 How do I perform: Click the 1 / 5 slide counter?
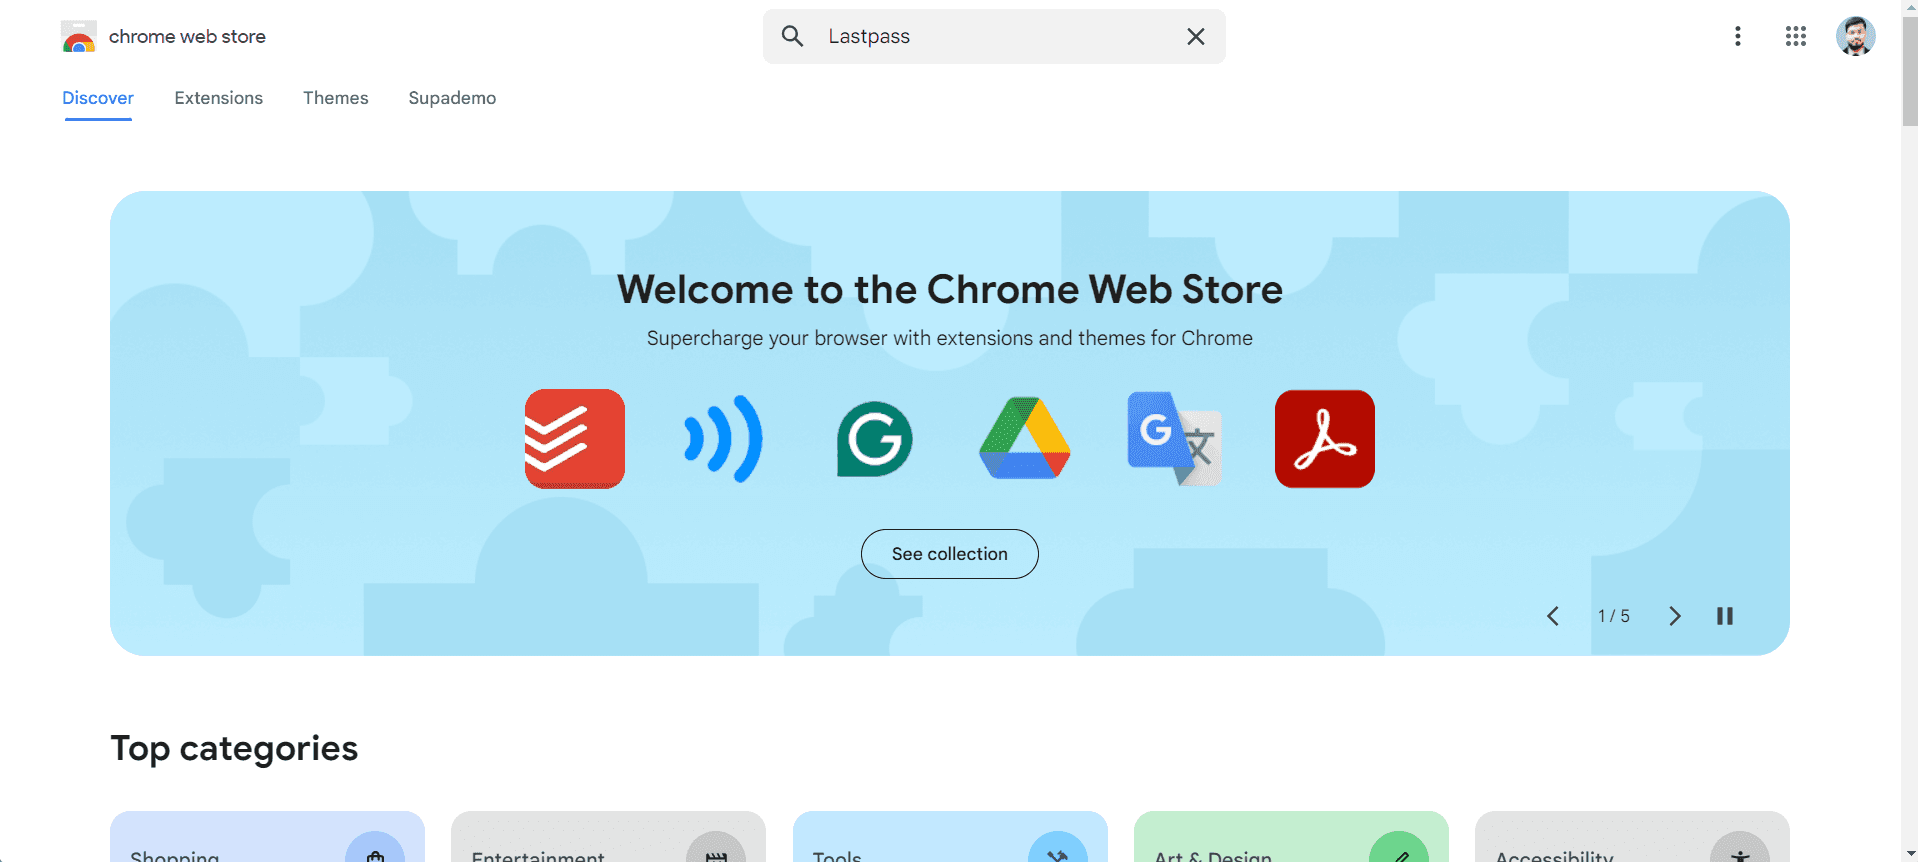point(1614,616)
